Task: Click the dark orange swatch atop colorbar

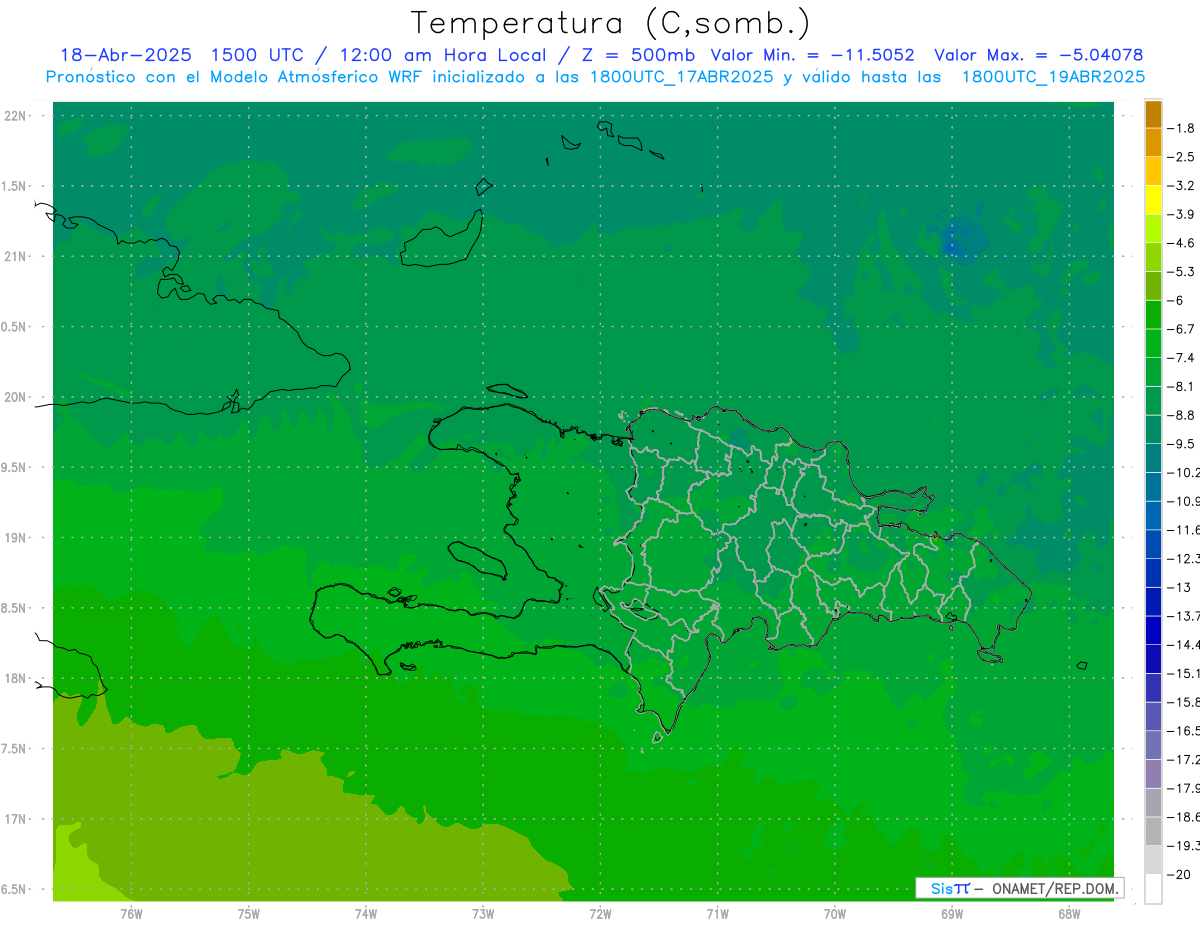Action: (x=1153, y=114)
